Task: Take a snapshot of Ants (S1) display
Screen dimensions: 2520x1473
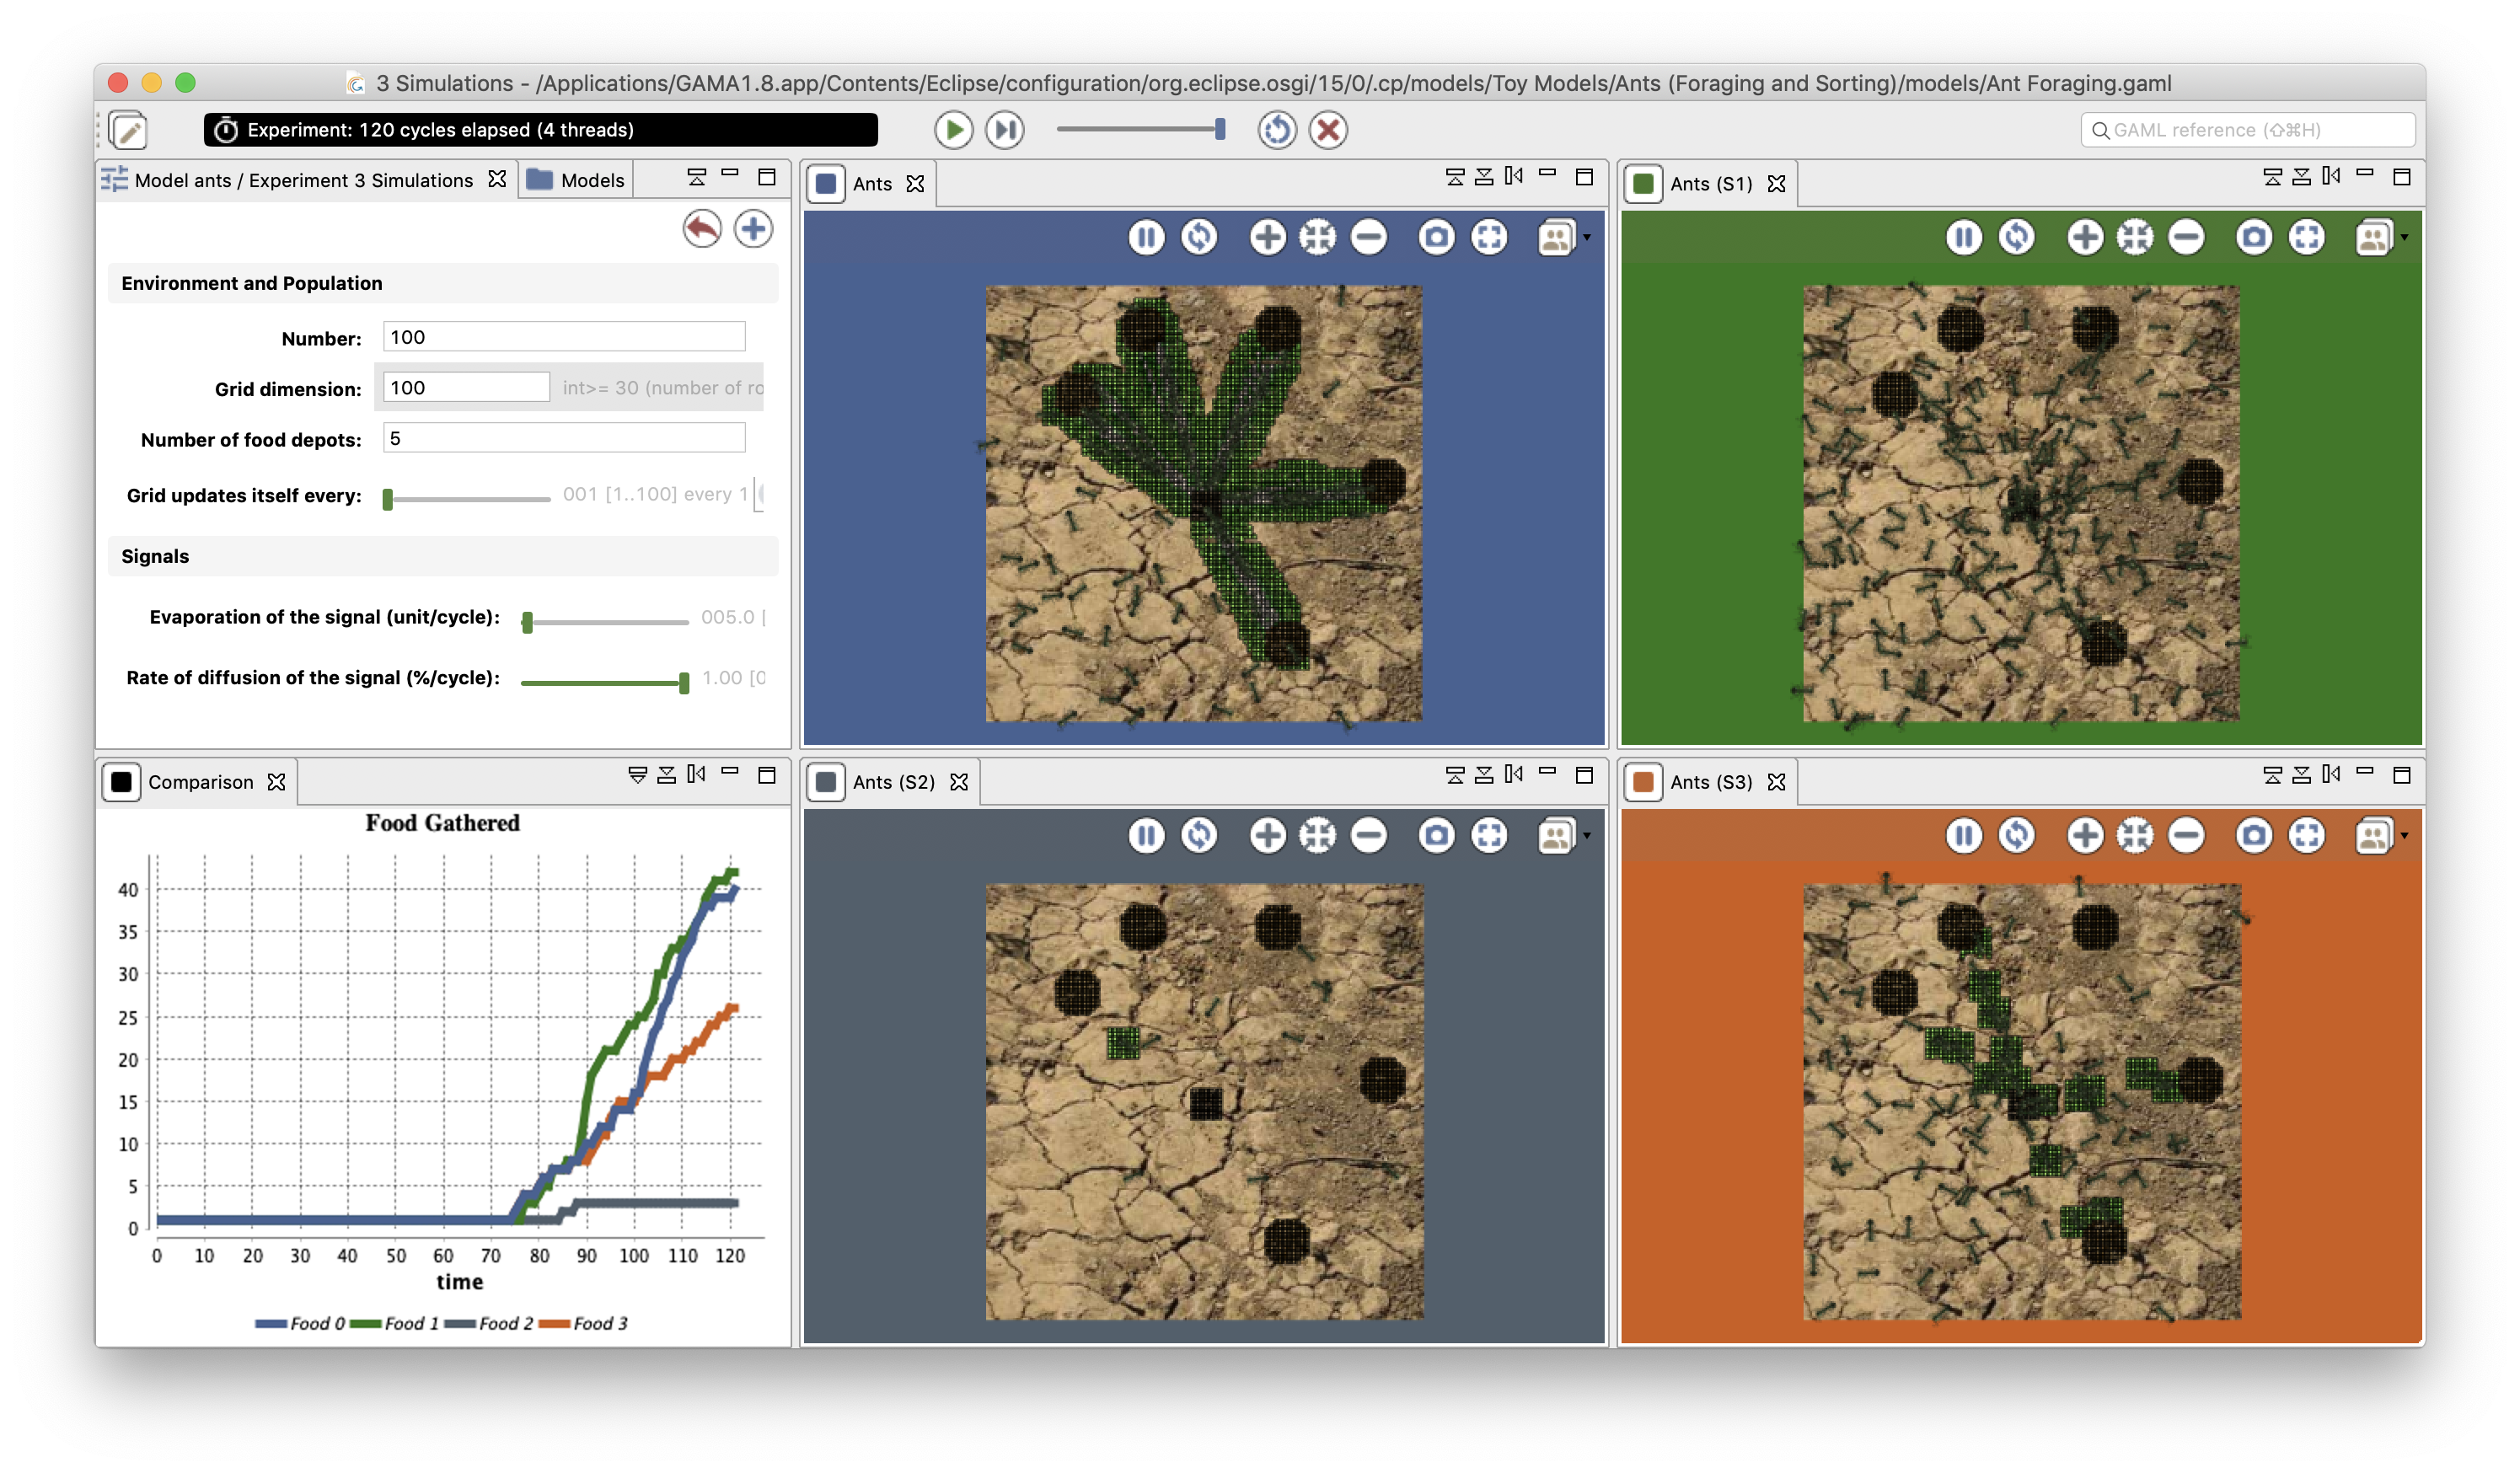Action: [x=2253, y=238]
